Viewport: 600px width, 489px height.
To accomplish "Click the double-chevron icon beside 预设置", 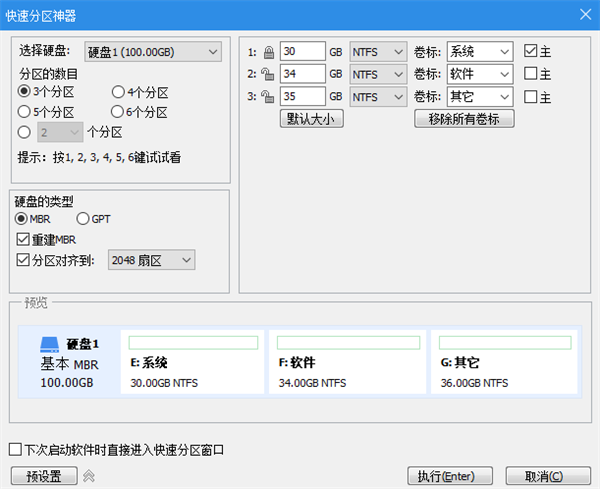I will 89,476.
